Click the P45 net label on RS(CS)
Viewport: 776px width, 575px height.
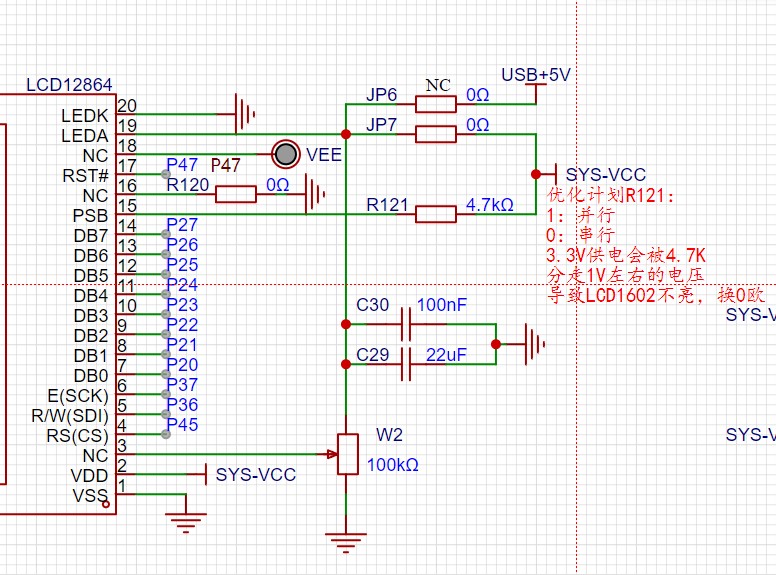pos(182,425)
